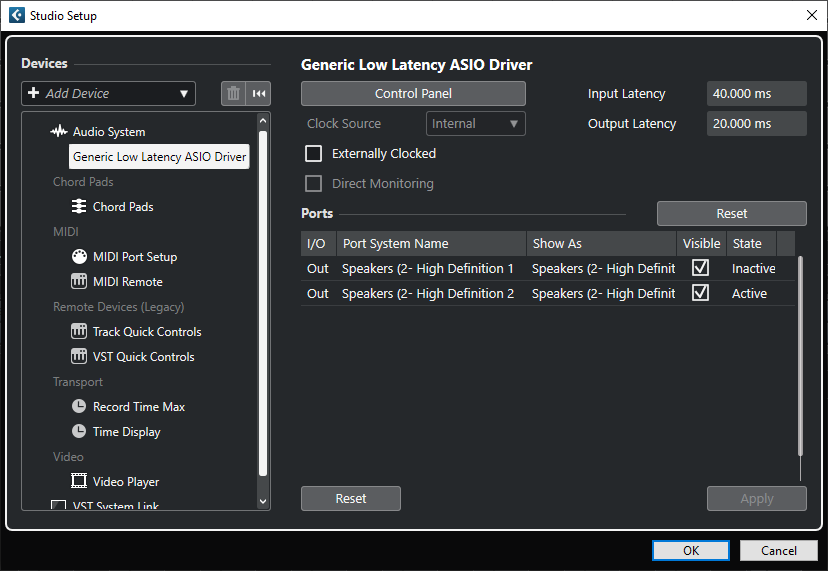828x571 pixels.
Task: Click the reset devices rewind icon
Action: click(x=258, y=93)
